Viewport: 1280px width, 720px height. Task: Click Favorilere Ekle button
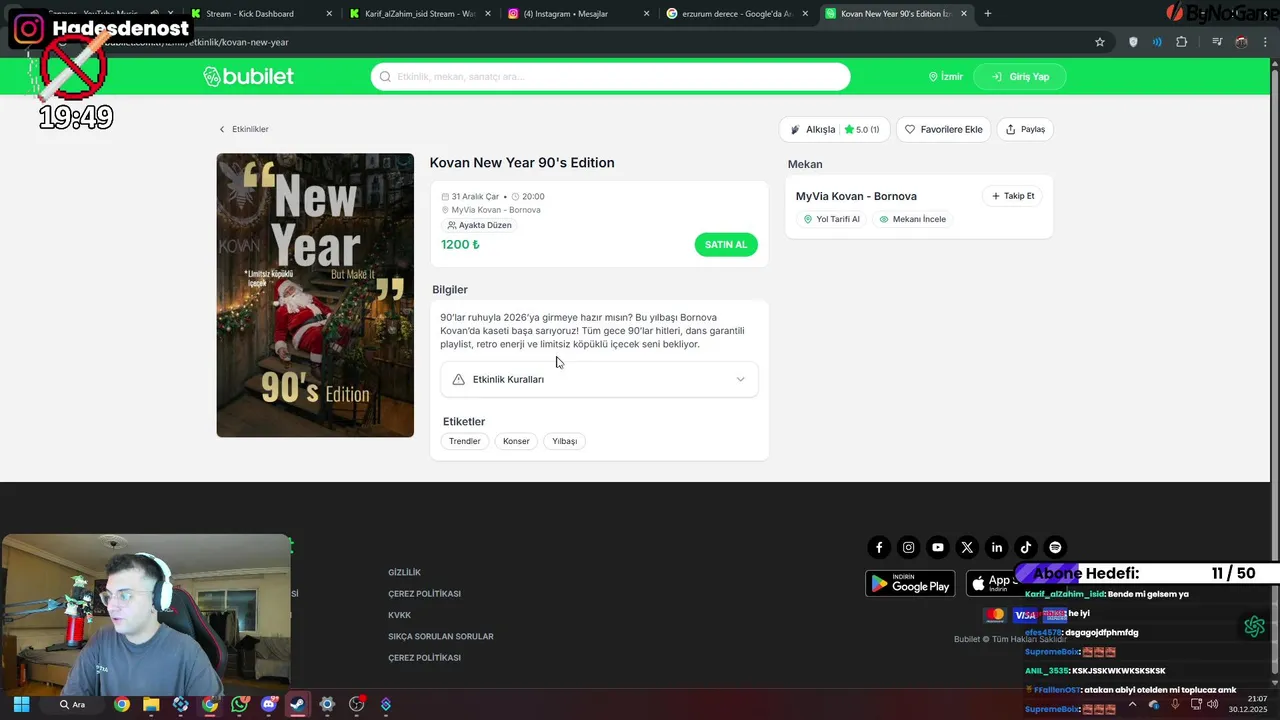pyautogui.click(x=943, y=129)
